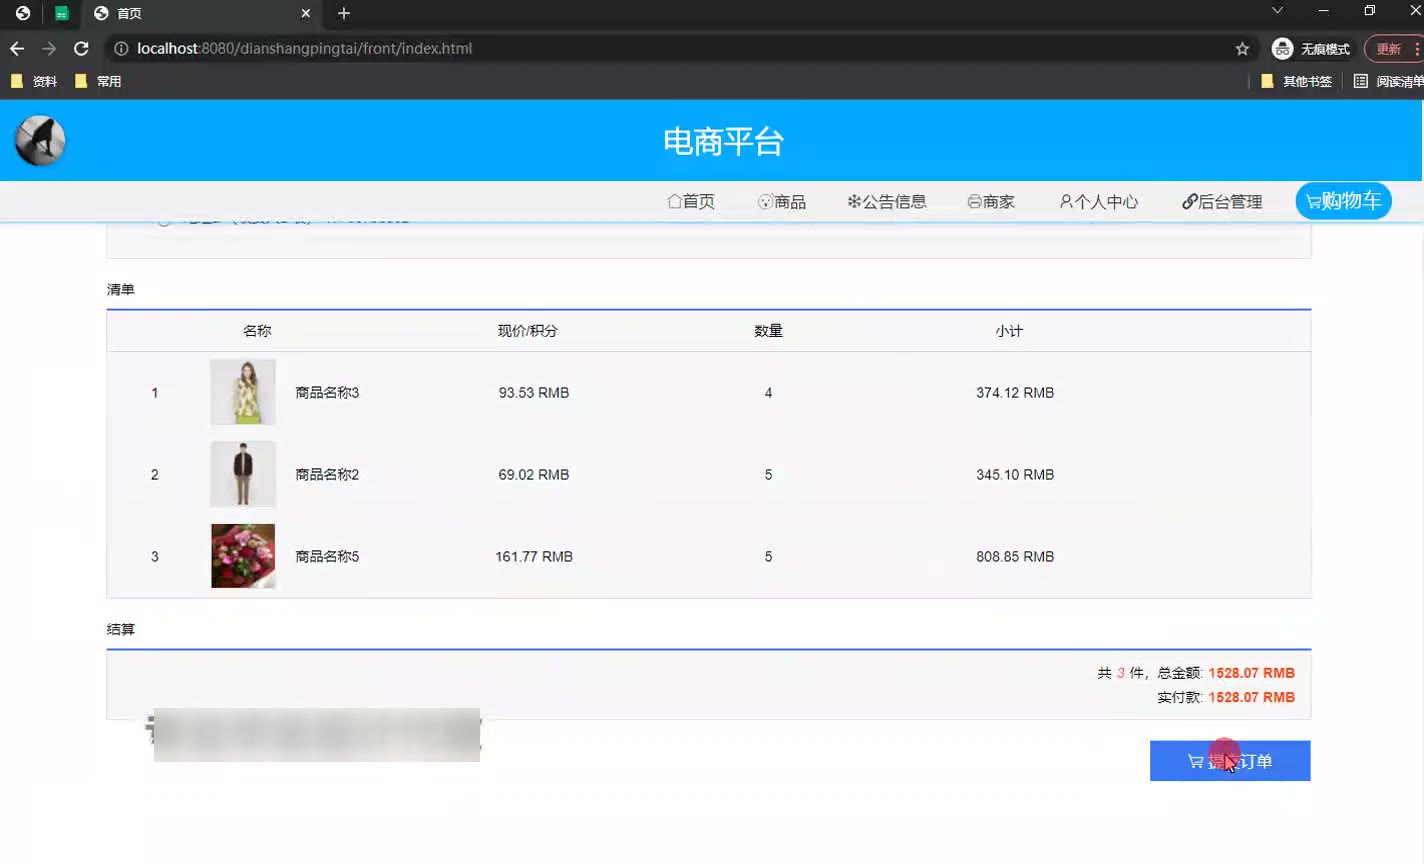Click the incognito mode (无痕模式) icon
This screenshot has width=1424, height=864.
[1283, 48]
